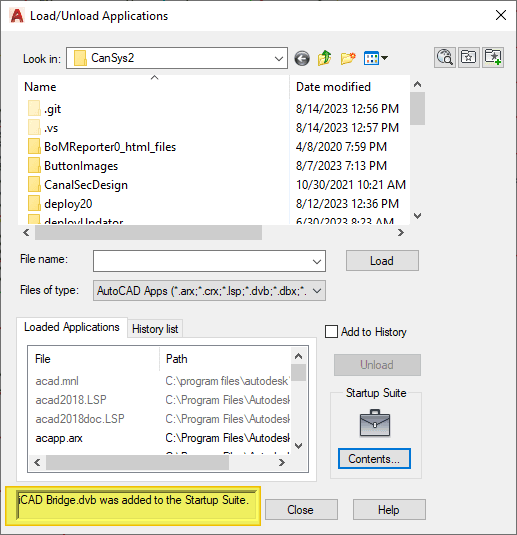517x535 pixels.
Task: Select the ButtonImages folder icon
Action: (x=34, y=166)
